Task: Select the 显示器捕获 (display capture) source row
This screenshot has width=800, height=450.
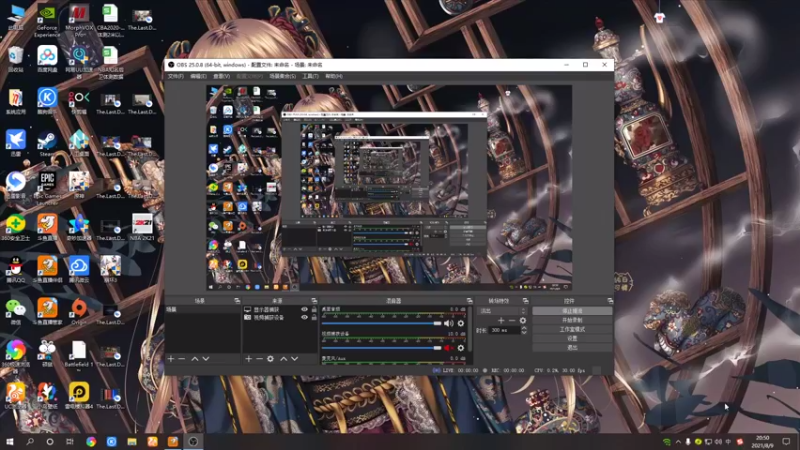Action: 280,310
